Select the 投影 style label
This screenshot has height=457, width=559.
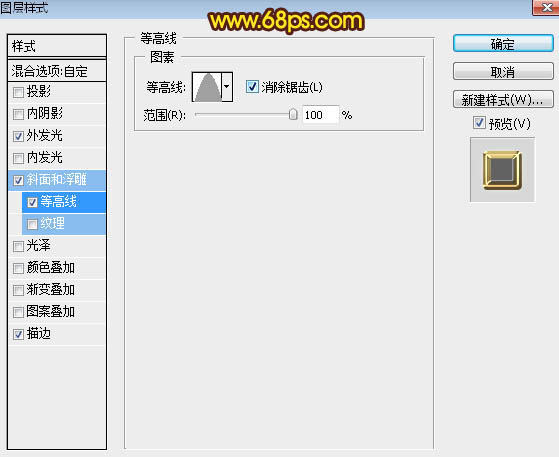pyautogui.click(x=39, y=92)
